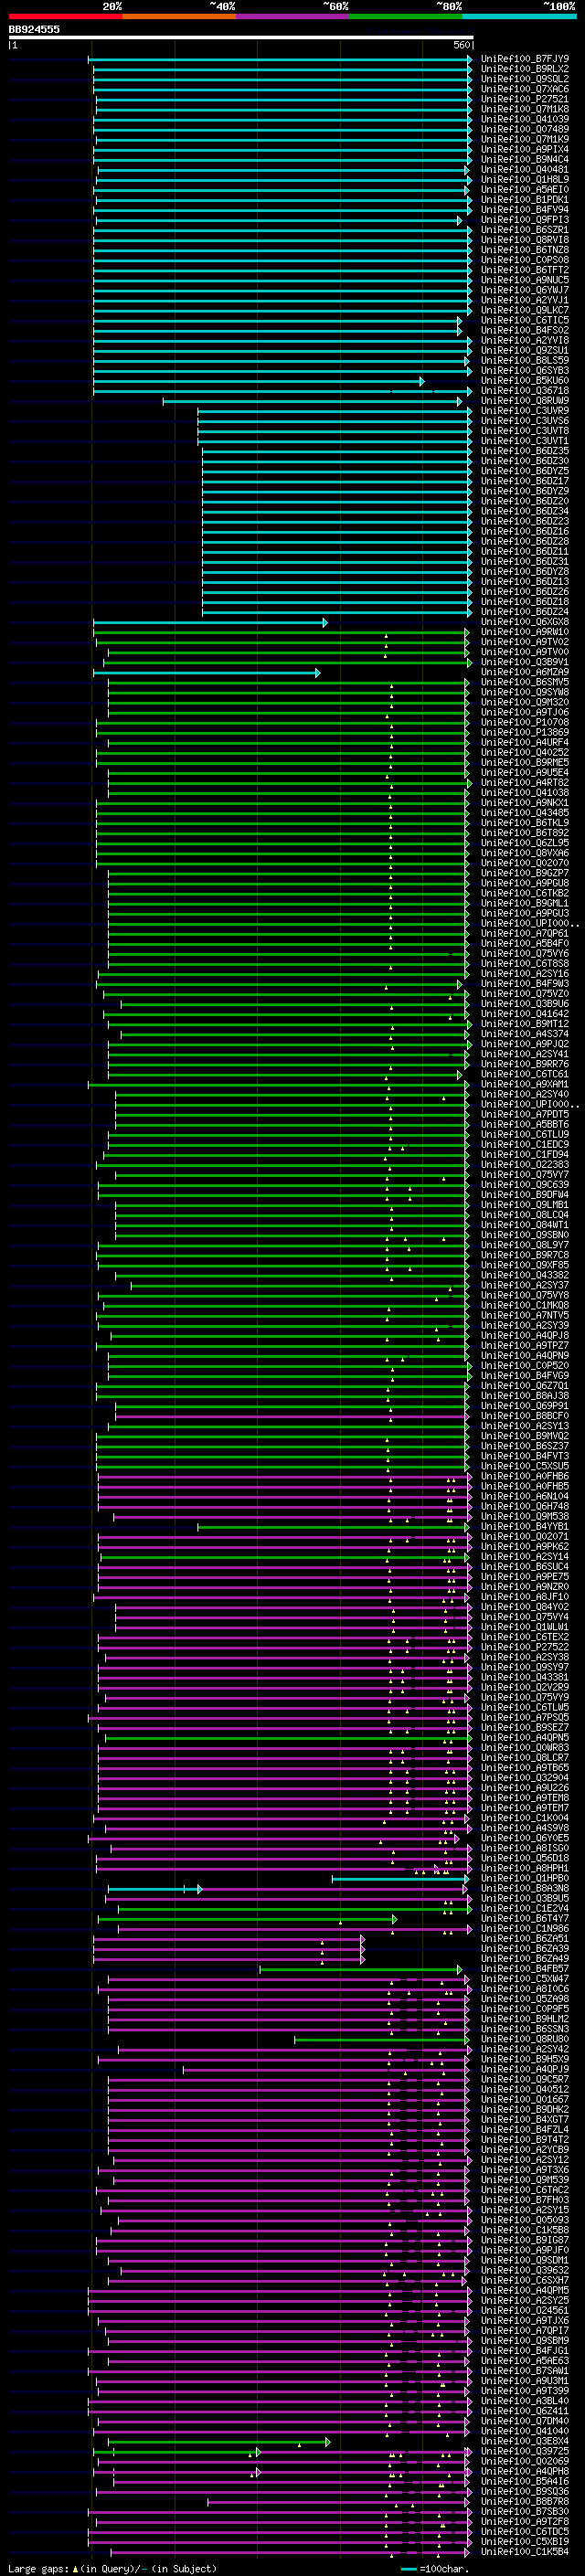585x2576 pixels.
Task: Select label UniRef100_Q69P91
Action: pyautogui.click(x=525, y=1406)
